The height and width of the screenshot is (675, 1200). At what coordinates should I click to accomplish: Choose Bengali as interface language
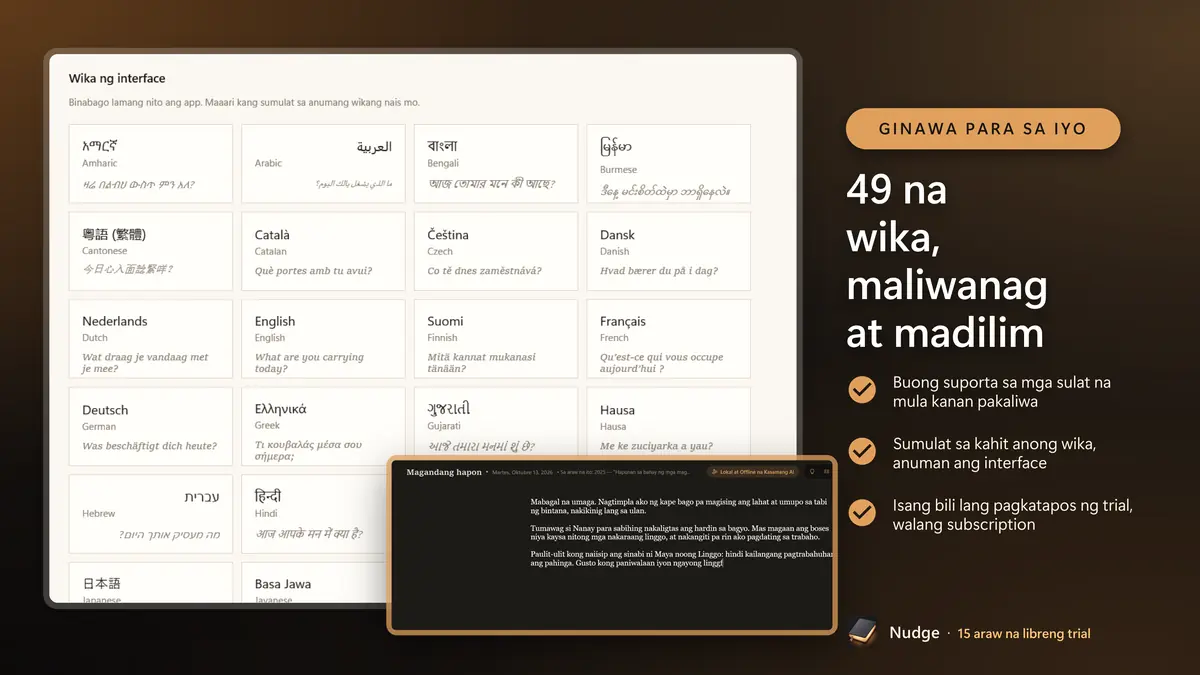[x=496, y=164]
